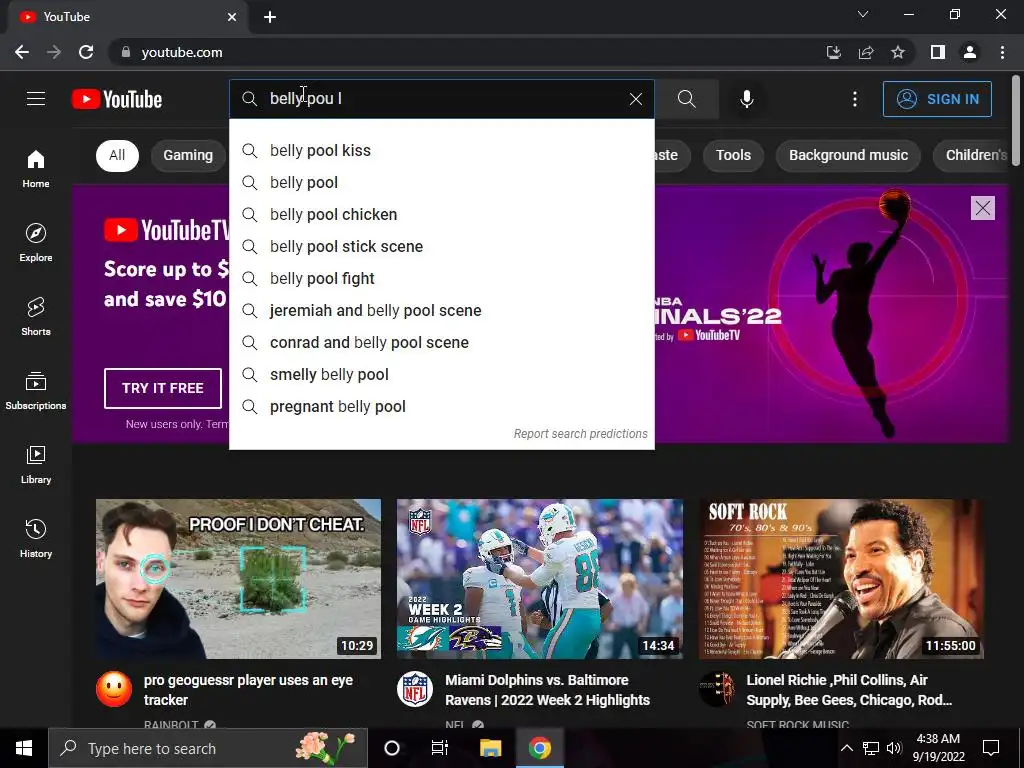Screen dimensions: 1024x768
Task: Click the magnifier search button
Action: 686,99
